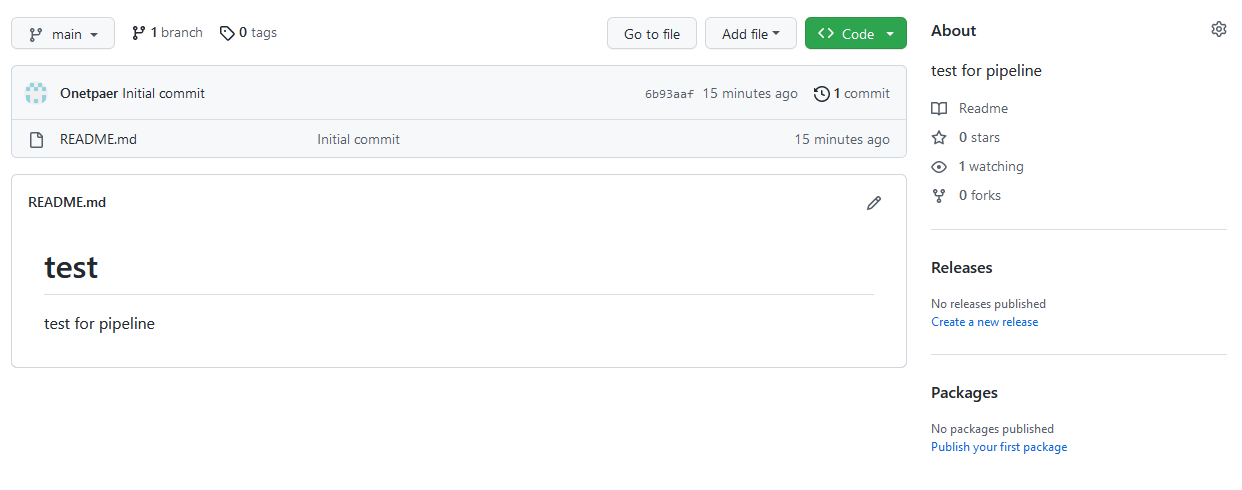Click Create a new release
This screenshot has width=1242, height=490.
tap(984, 322)
